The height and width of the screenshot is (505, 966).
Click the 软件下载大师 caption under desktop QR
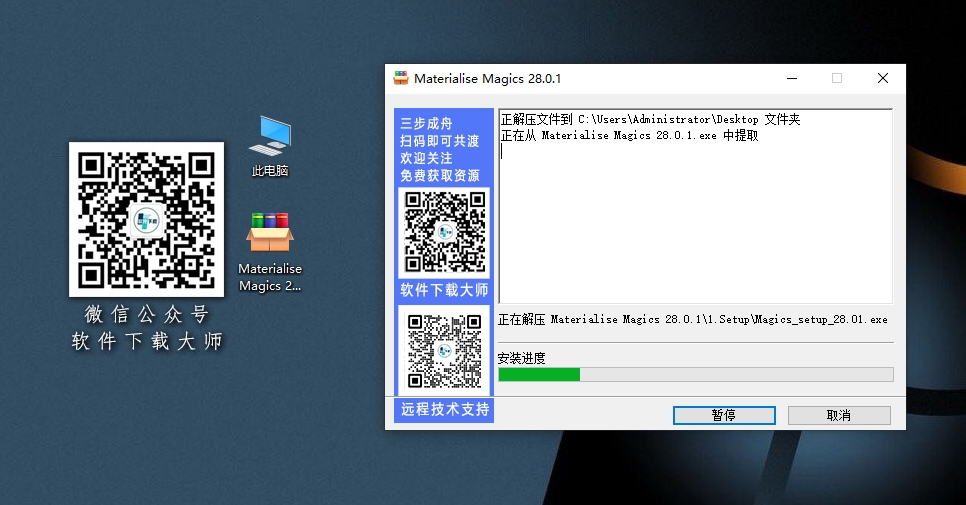147,341
